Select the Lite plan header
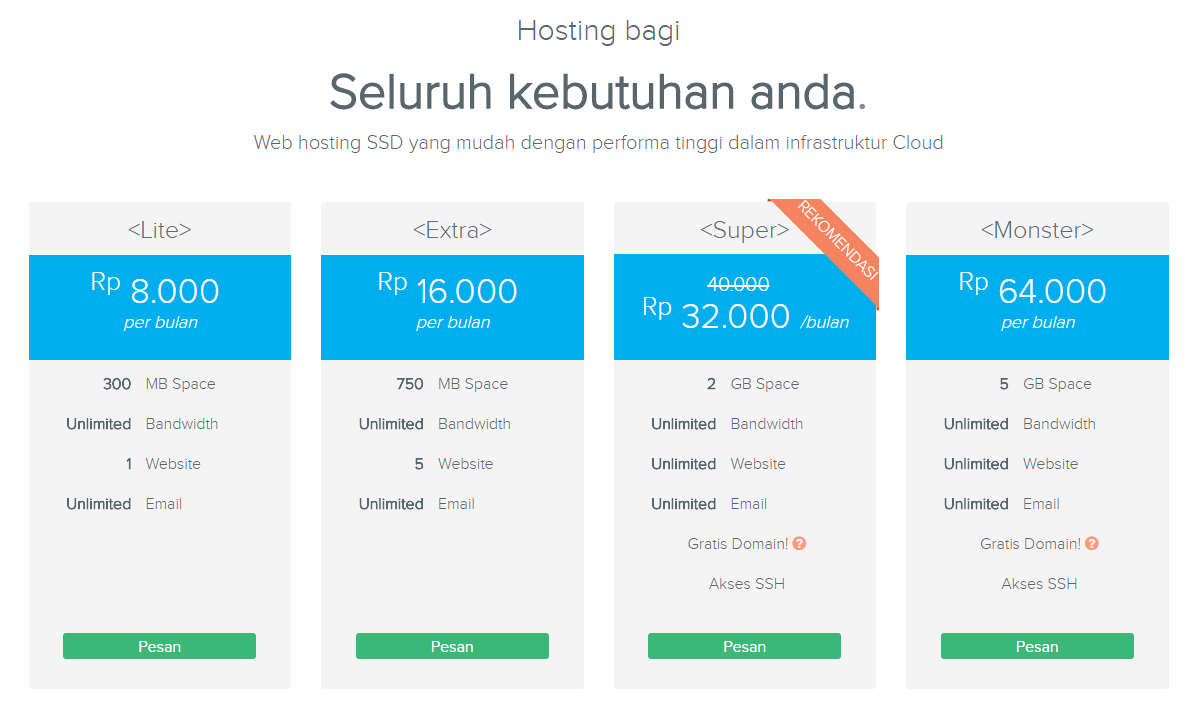 pyautogui.click(x=159, y=229)
